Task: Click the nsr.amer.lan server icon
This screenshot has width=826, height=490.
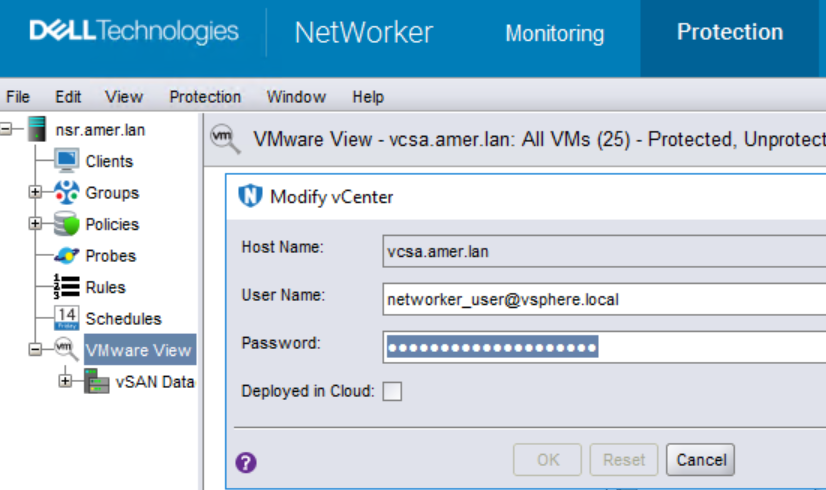Action: coord(37,129)
